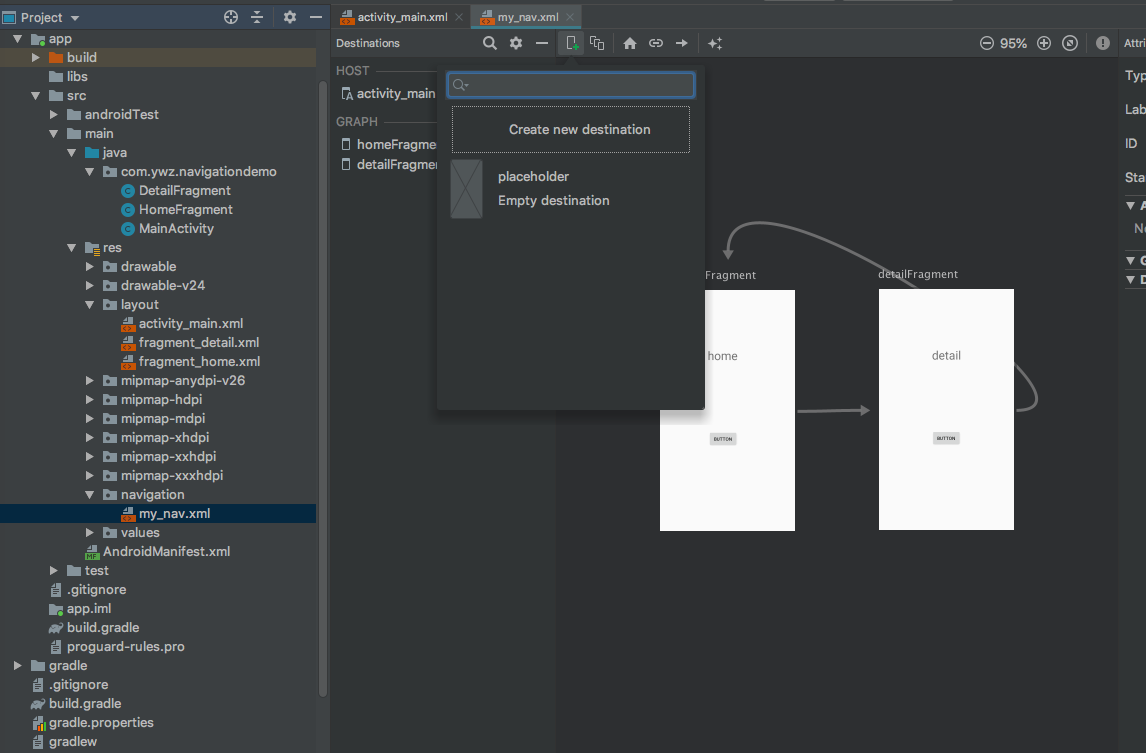The height and width of the screenshot is (753, 1146).
Task: Select fragment_home.xml file
Action: (191, 362)
